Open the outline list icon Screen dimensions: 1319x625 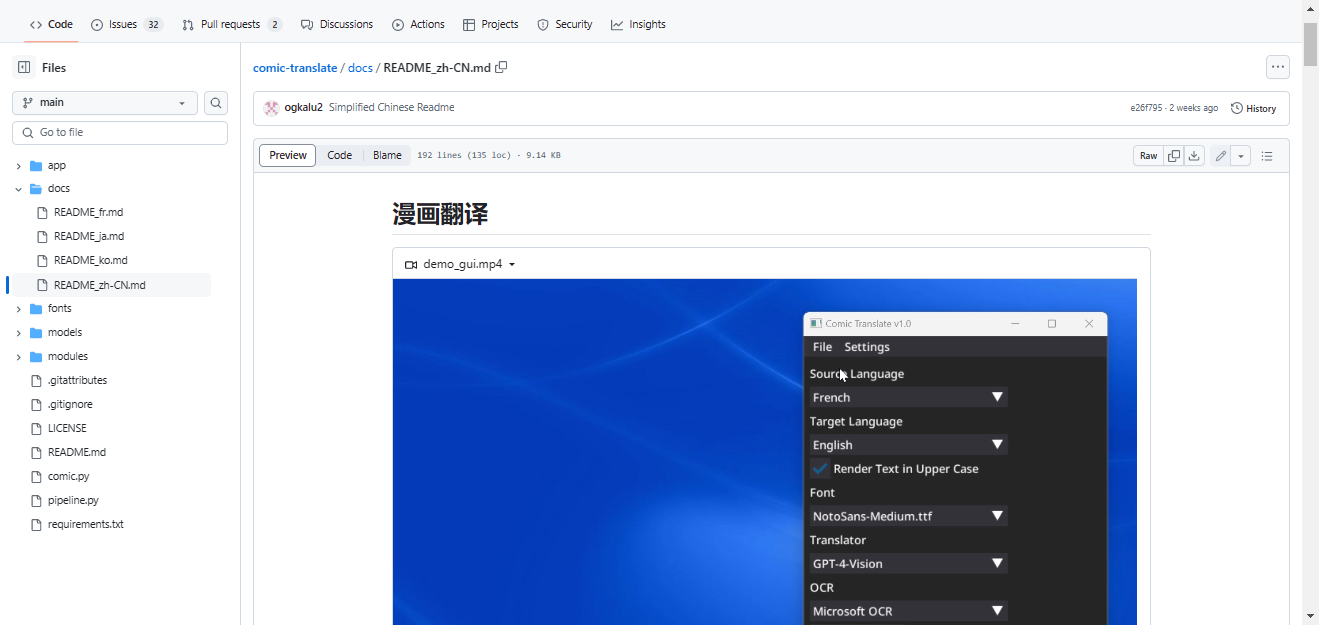[1267, 156]
